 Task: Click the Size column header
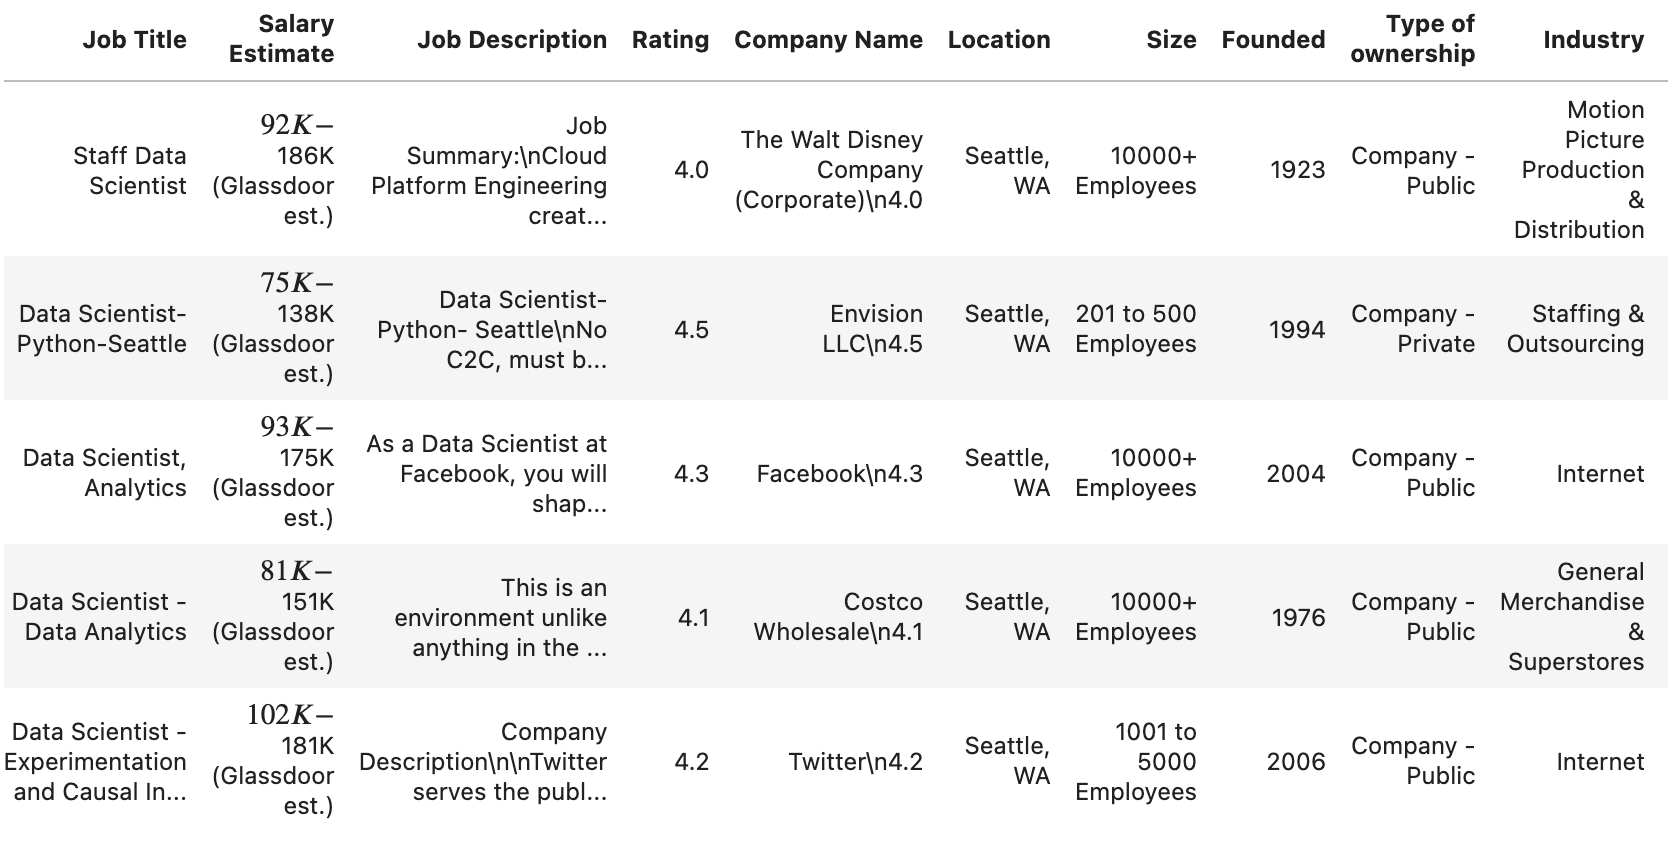(1171, 40)
